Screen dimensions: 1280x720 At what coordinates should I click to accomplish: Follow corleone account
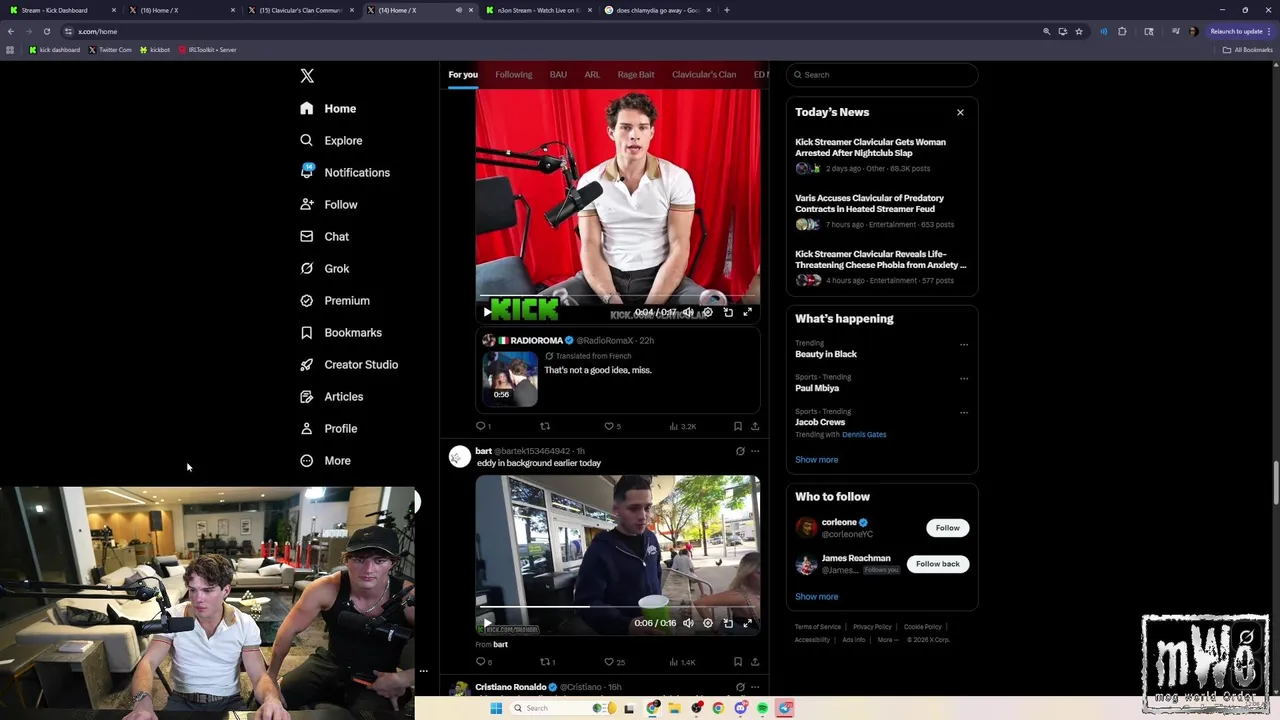[x=947, y=528]
